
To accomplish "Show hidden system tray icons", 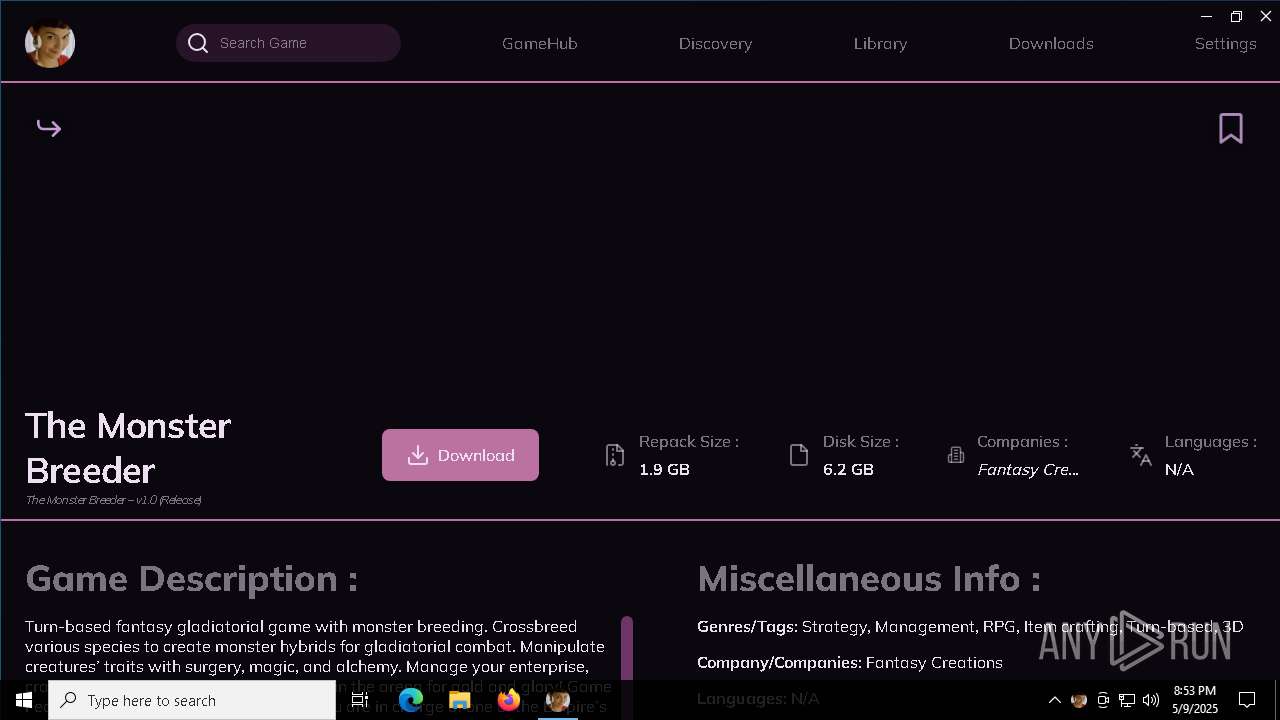I will pos(1054,700).
